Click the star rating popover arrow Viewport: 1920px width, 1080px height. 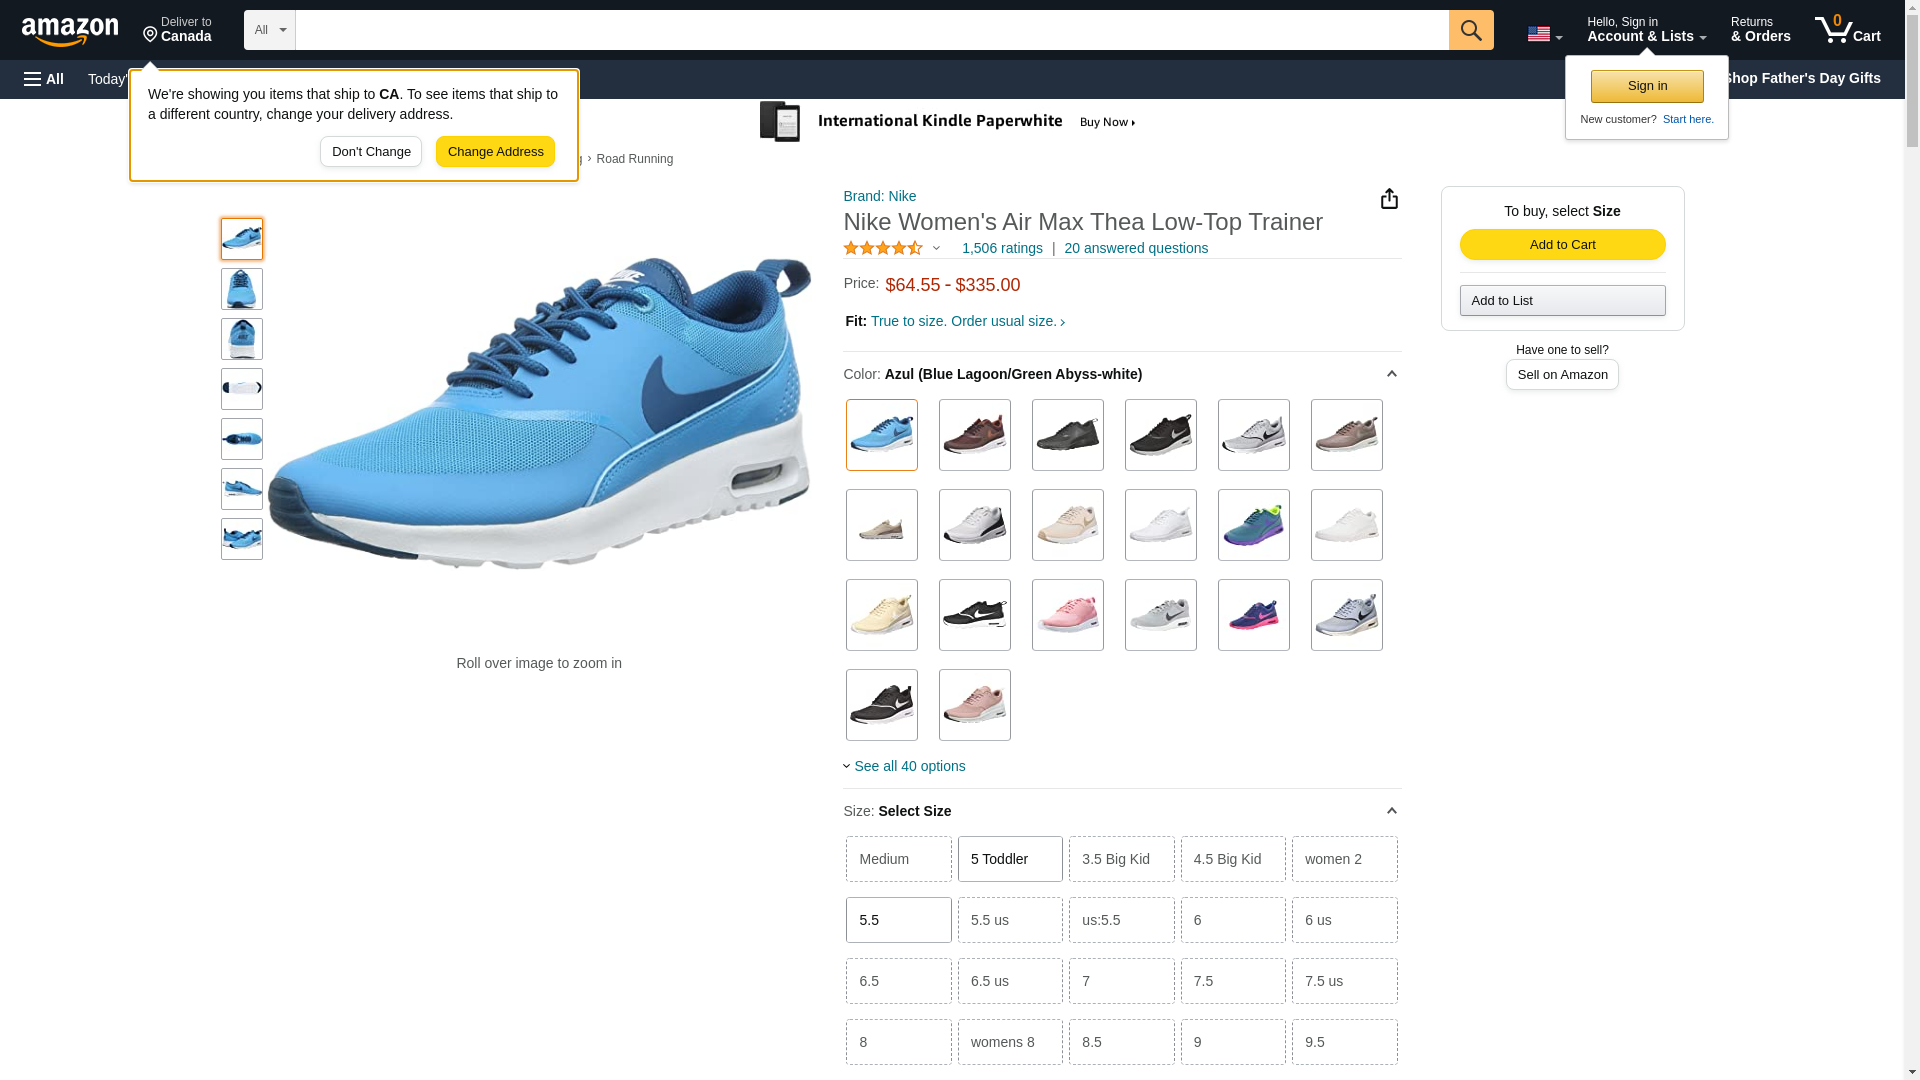tap(936, 248)
